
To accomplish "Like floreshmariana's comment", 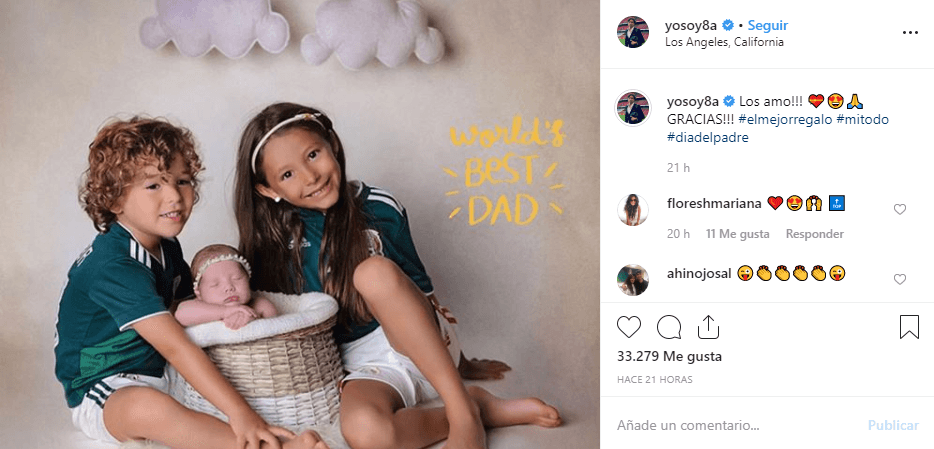I will point(899,209).
